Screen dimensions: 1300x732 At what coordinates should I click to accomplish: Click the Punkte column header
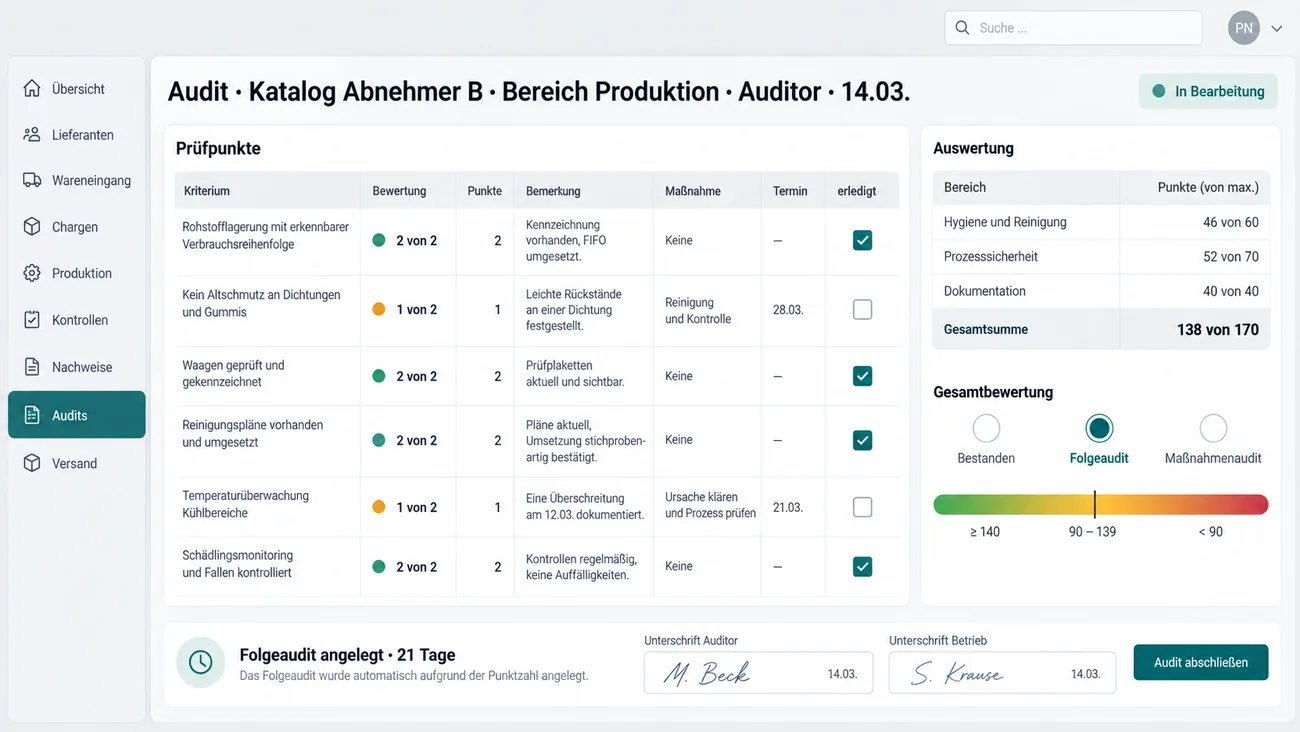485,191
